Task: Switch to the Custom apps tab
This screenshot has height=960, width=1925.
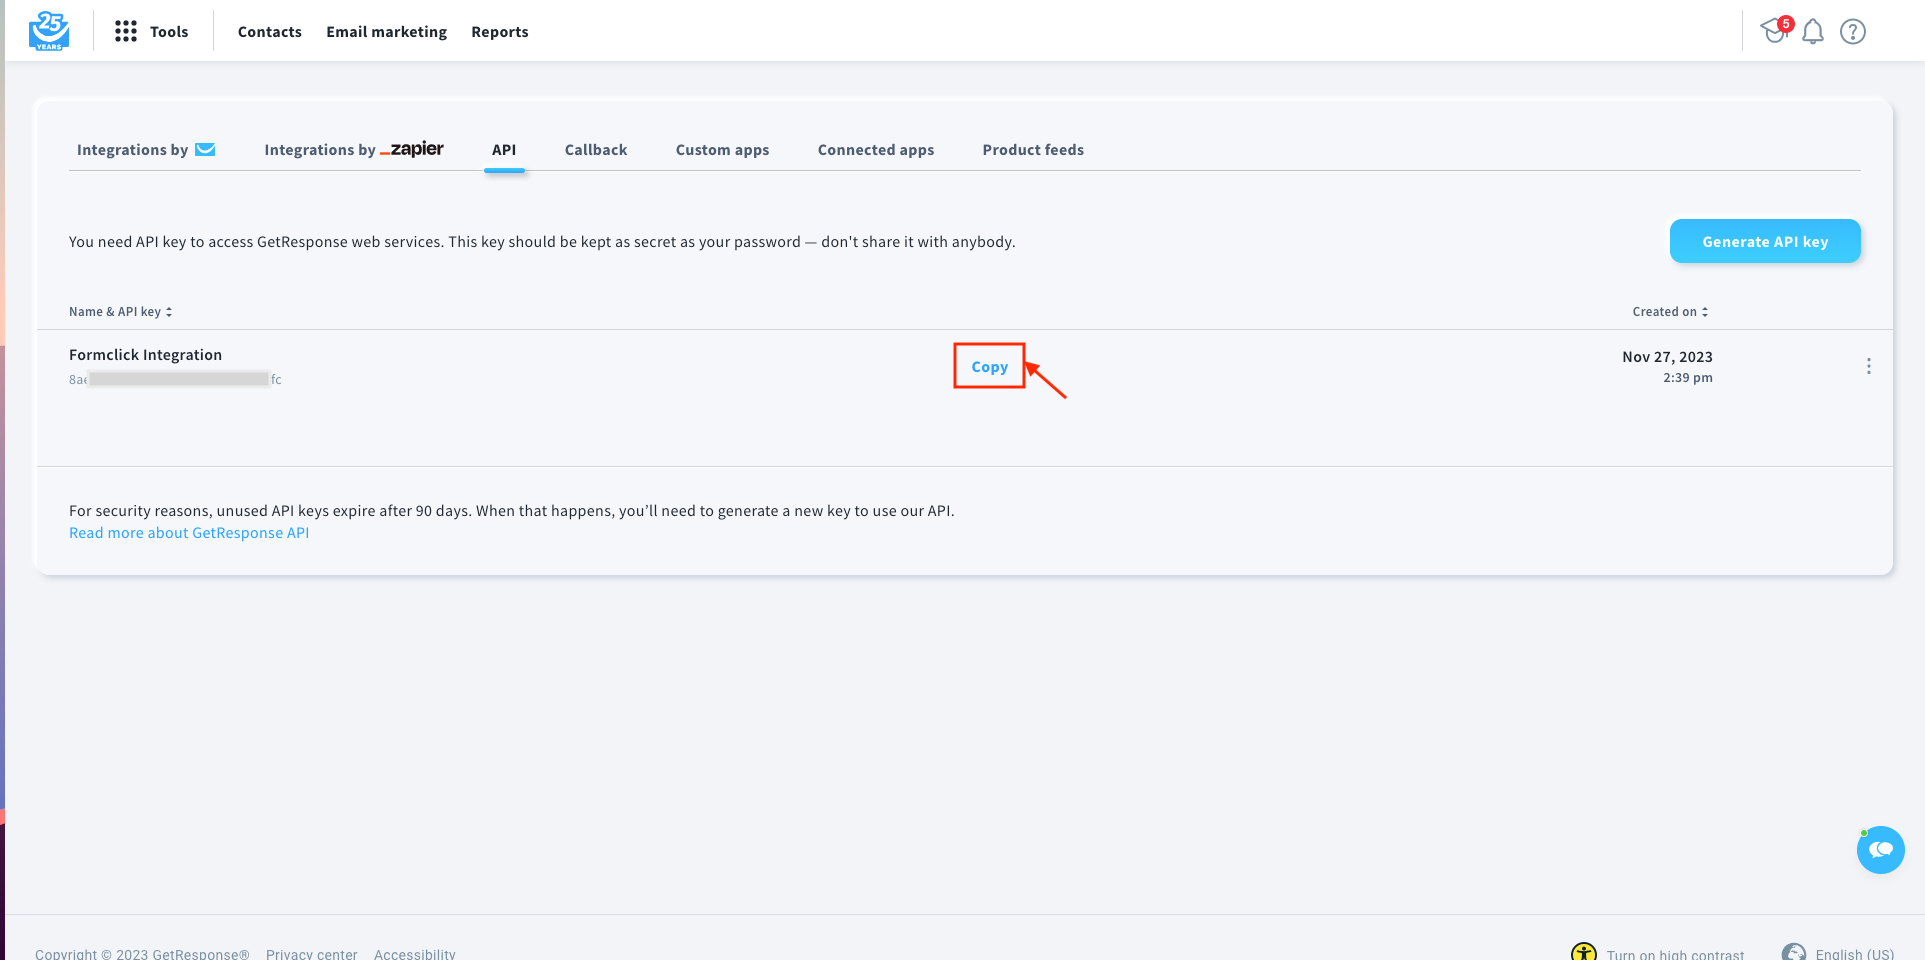Action: click(723, 150)
